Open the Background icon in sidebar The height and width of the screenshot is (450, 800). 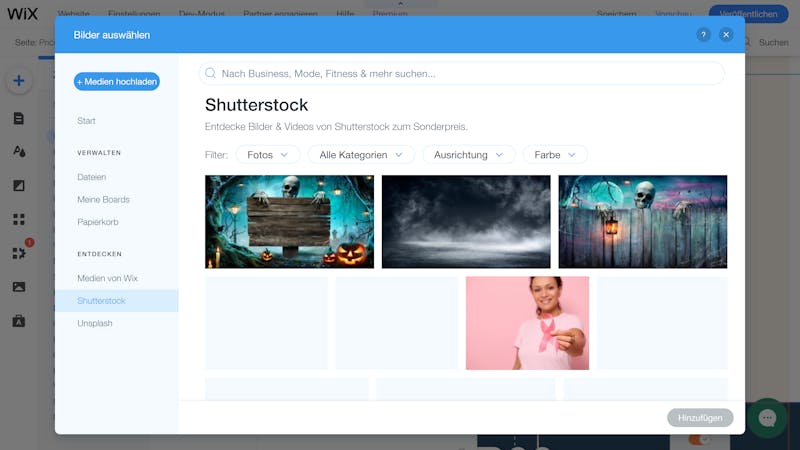(x=19, y=186)
